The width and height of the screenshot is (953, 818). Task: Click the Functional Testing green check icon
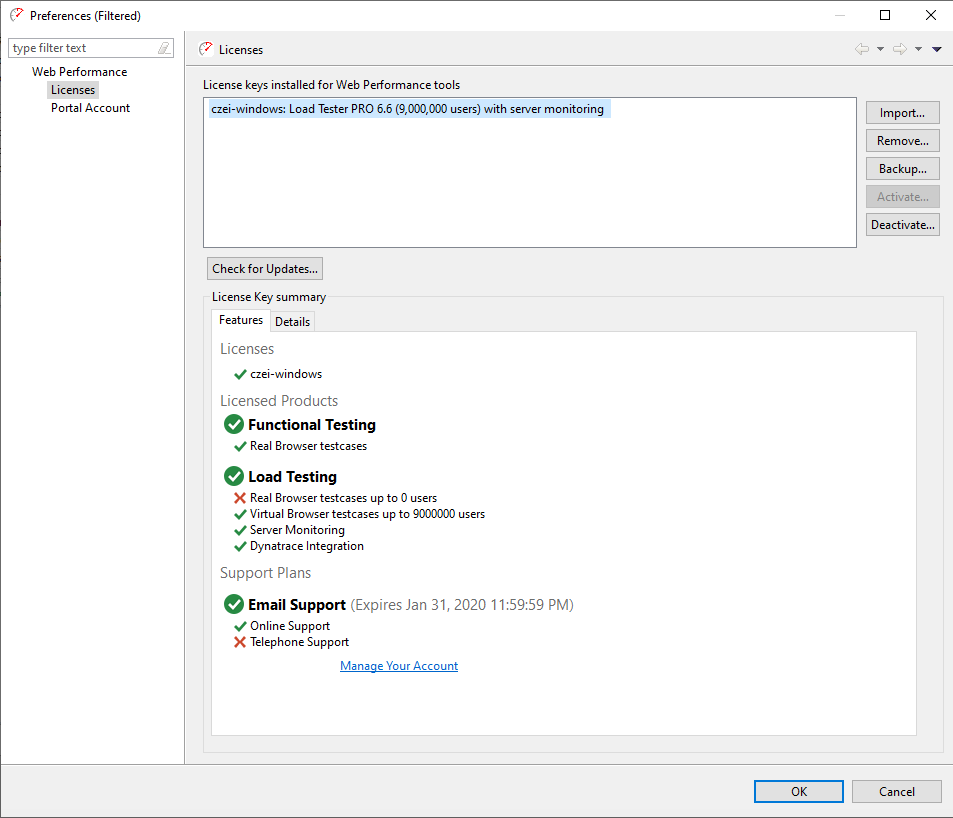[234, 424]
